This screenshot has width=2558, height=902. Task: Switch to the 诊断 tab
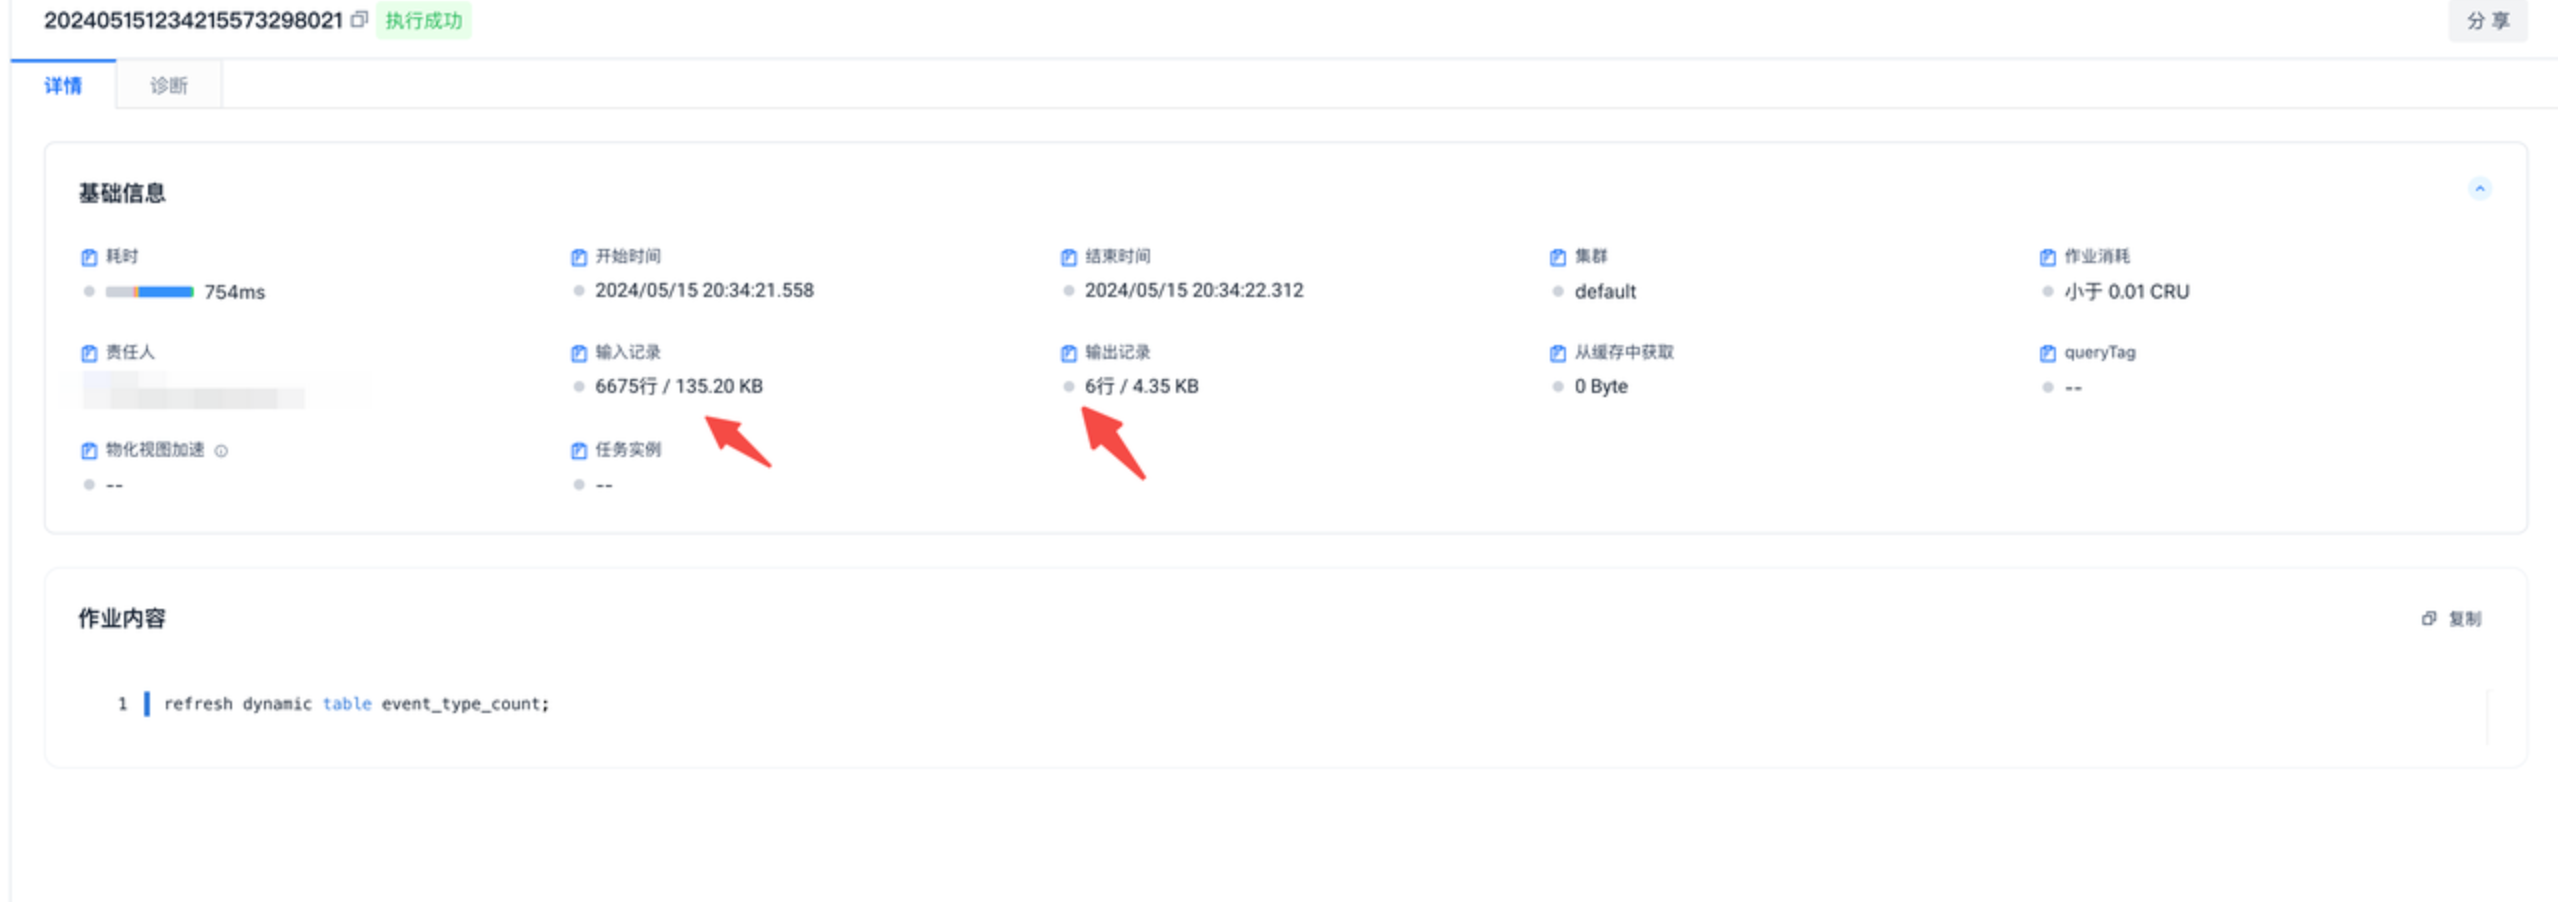168,86
